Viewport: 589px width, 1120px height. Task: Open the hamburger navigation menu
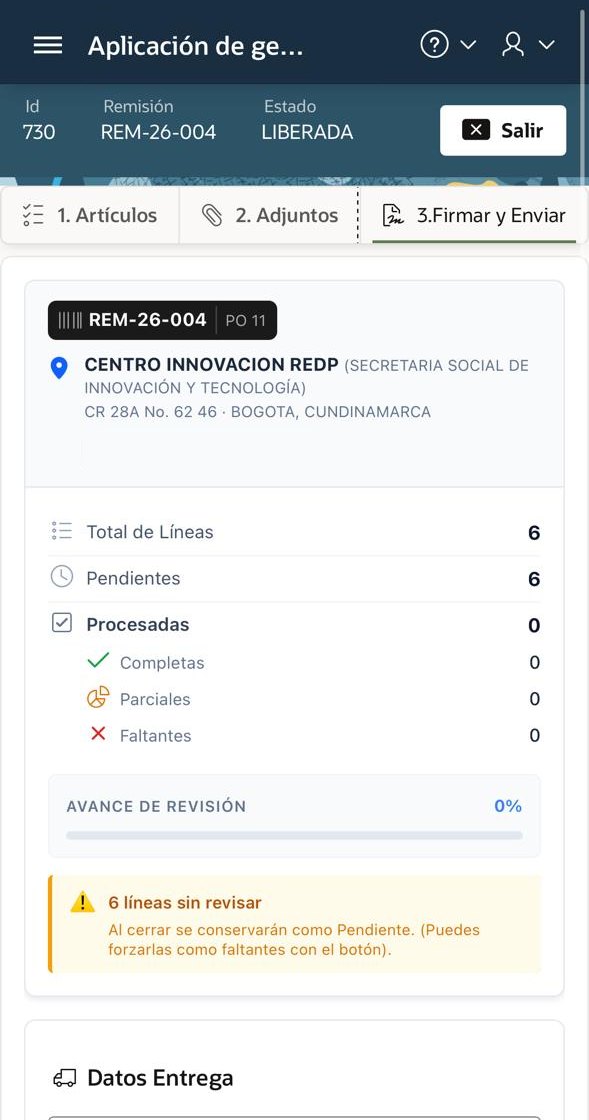[48, 46]
